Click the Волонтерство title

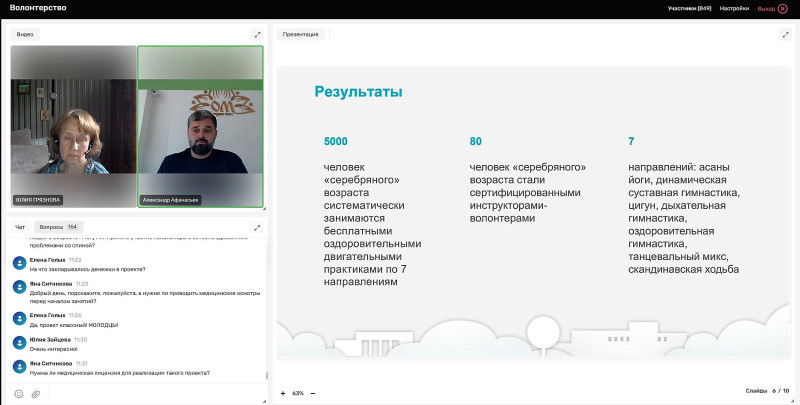38,8
